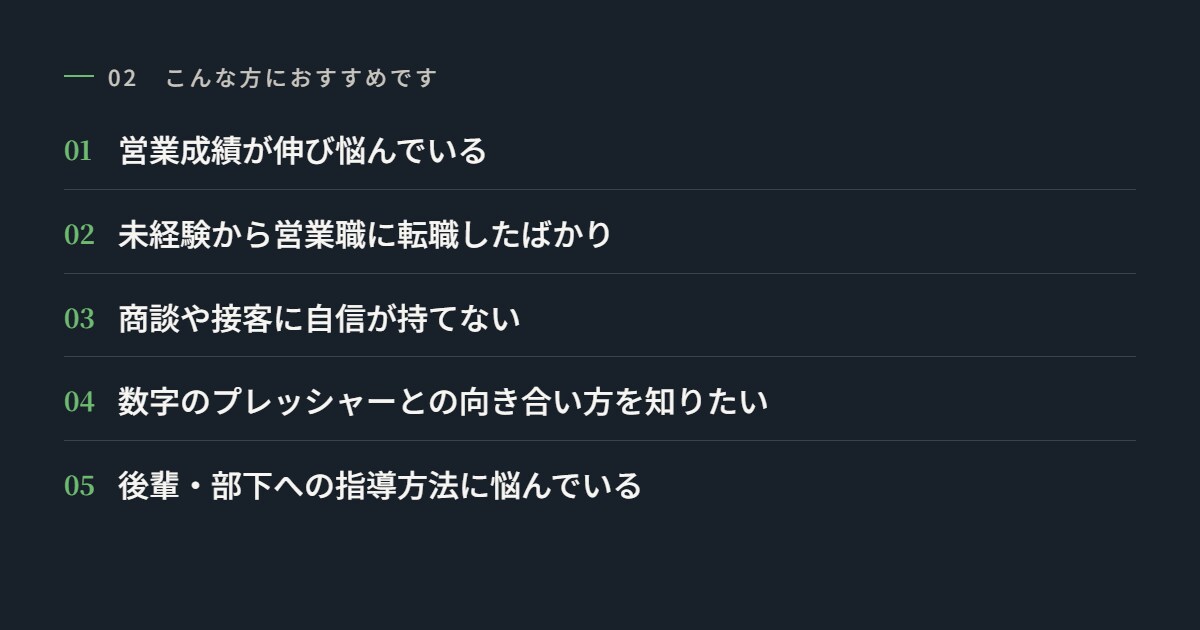Click the gray section number 02 in heading
1200x630 pixels.
(122, 78)
